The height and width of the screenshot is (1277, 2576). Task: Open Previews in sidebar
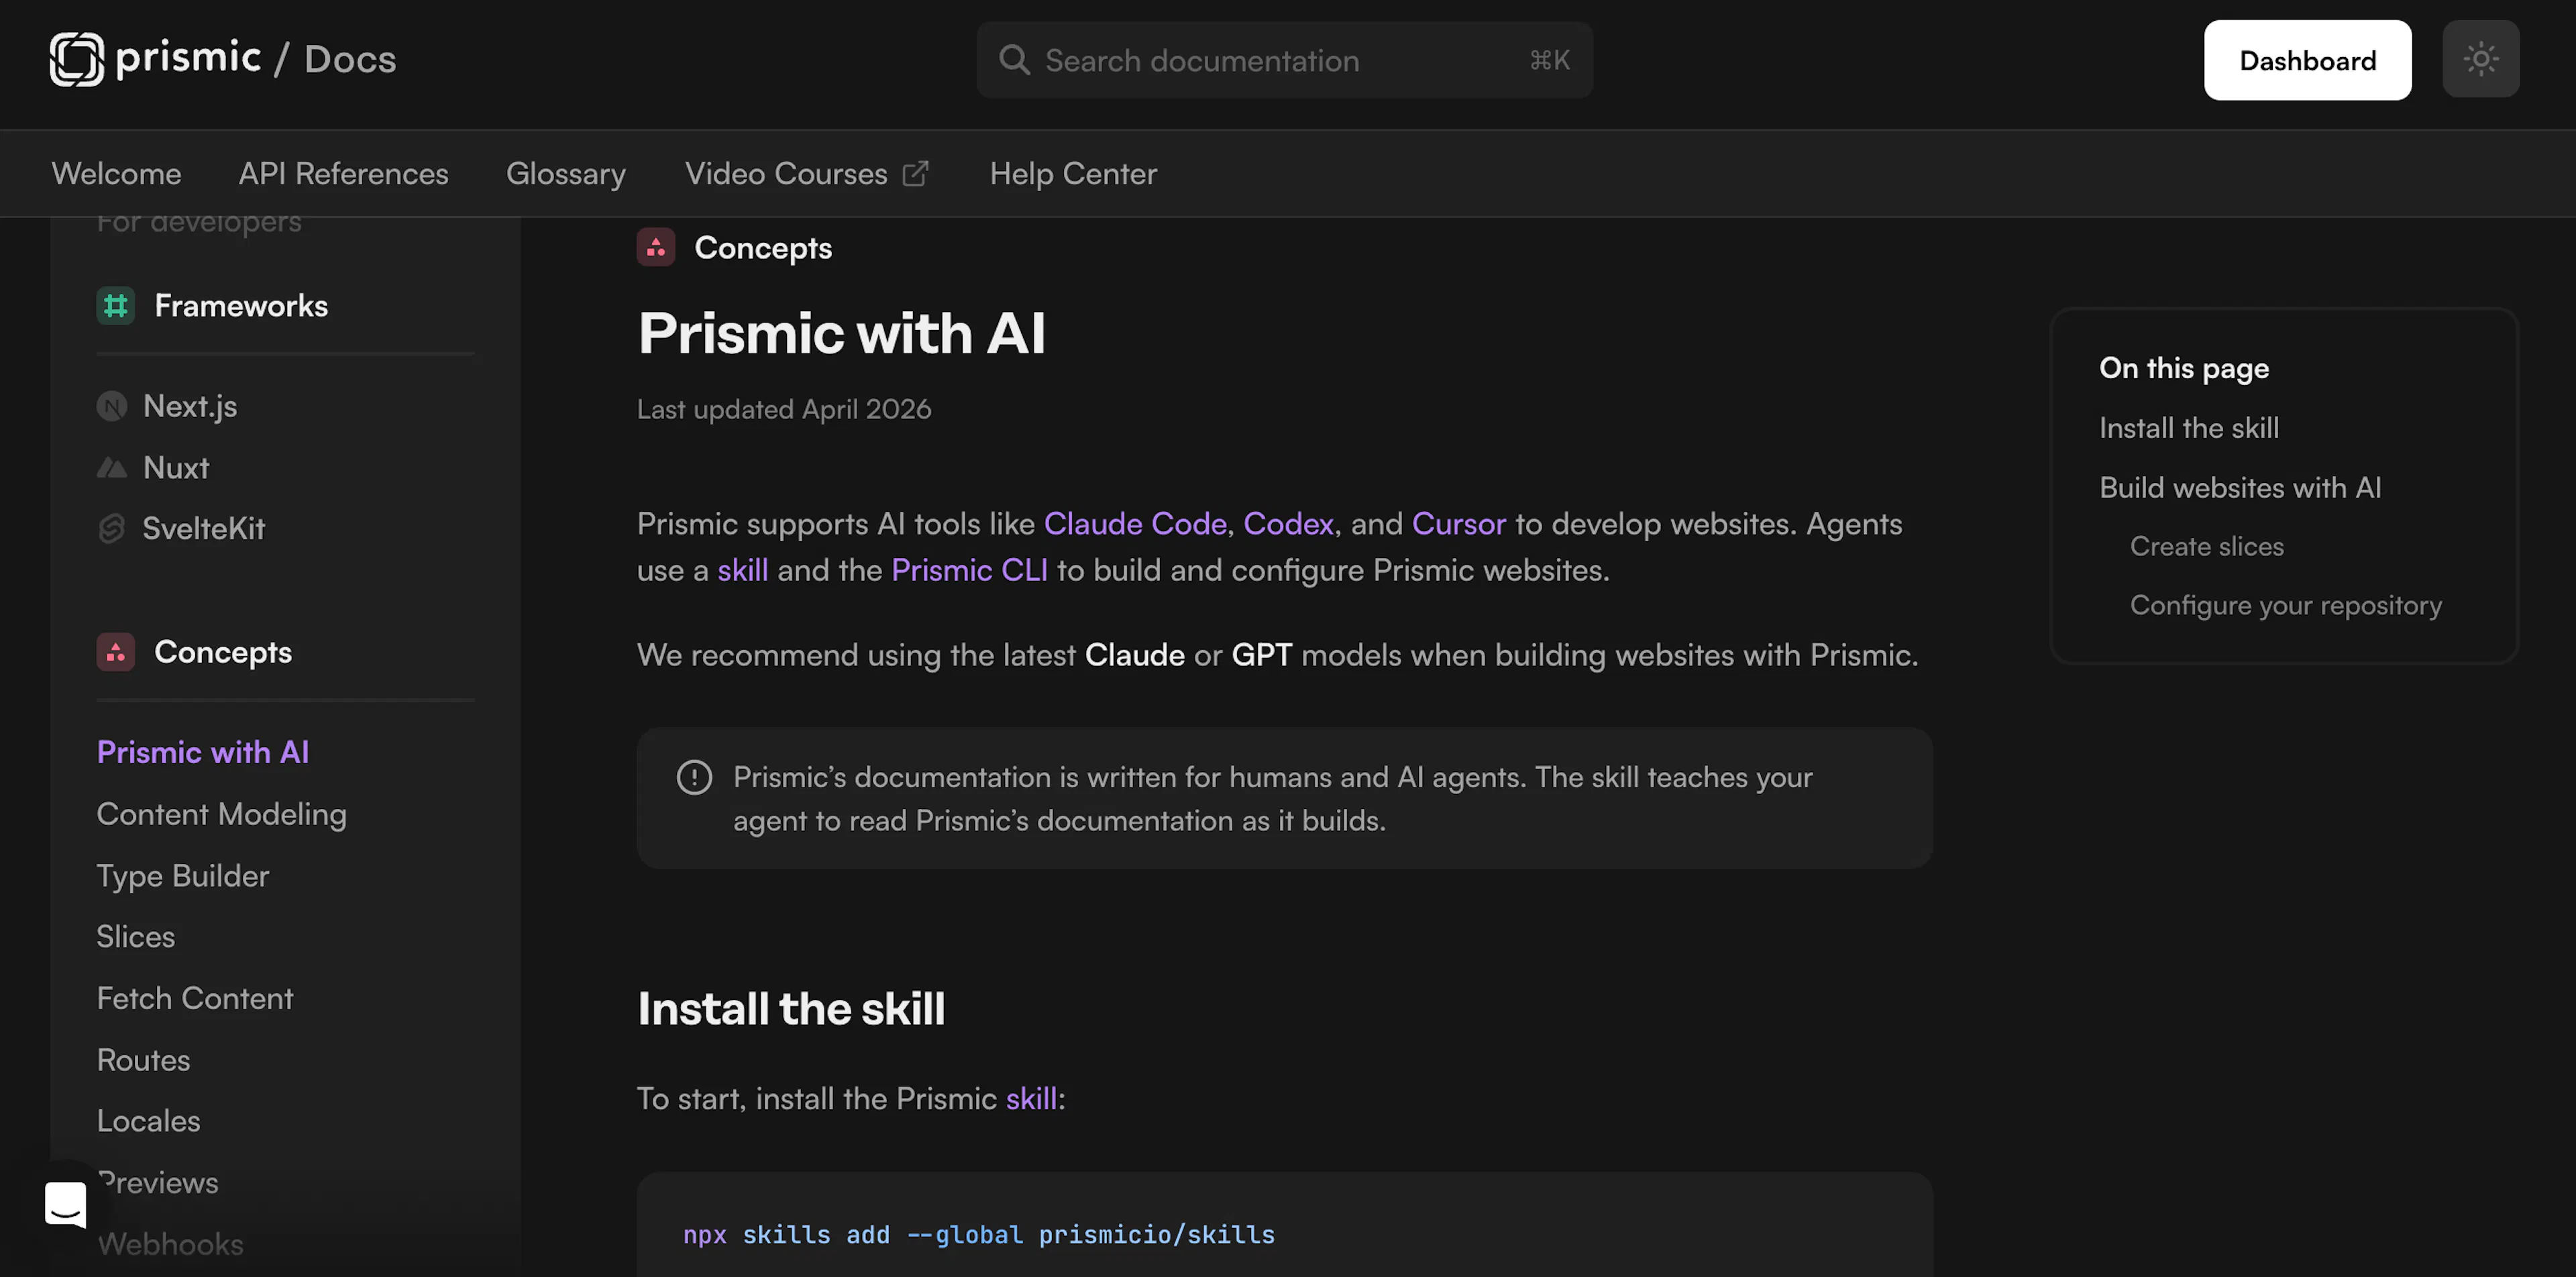pos(158,1184)
